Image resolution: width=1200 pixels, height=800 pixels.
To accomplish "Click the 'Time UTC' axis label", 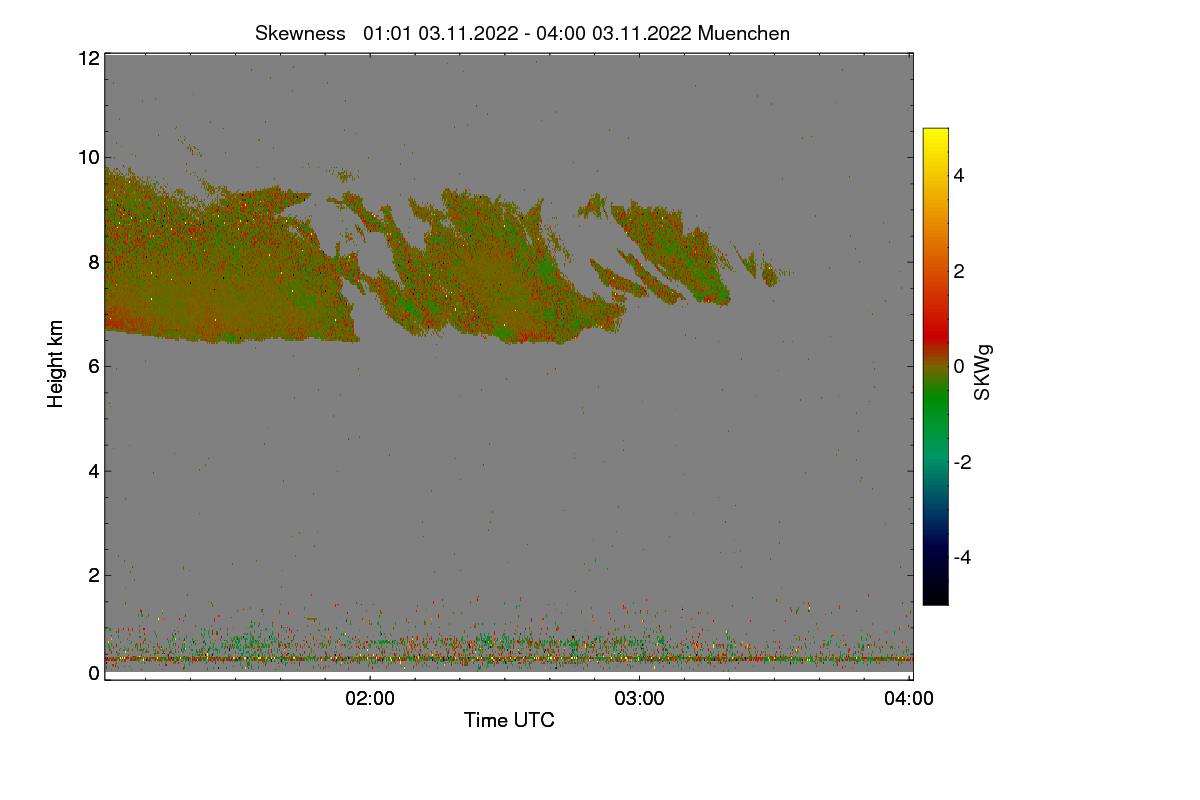I will 509,719.
